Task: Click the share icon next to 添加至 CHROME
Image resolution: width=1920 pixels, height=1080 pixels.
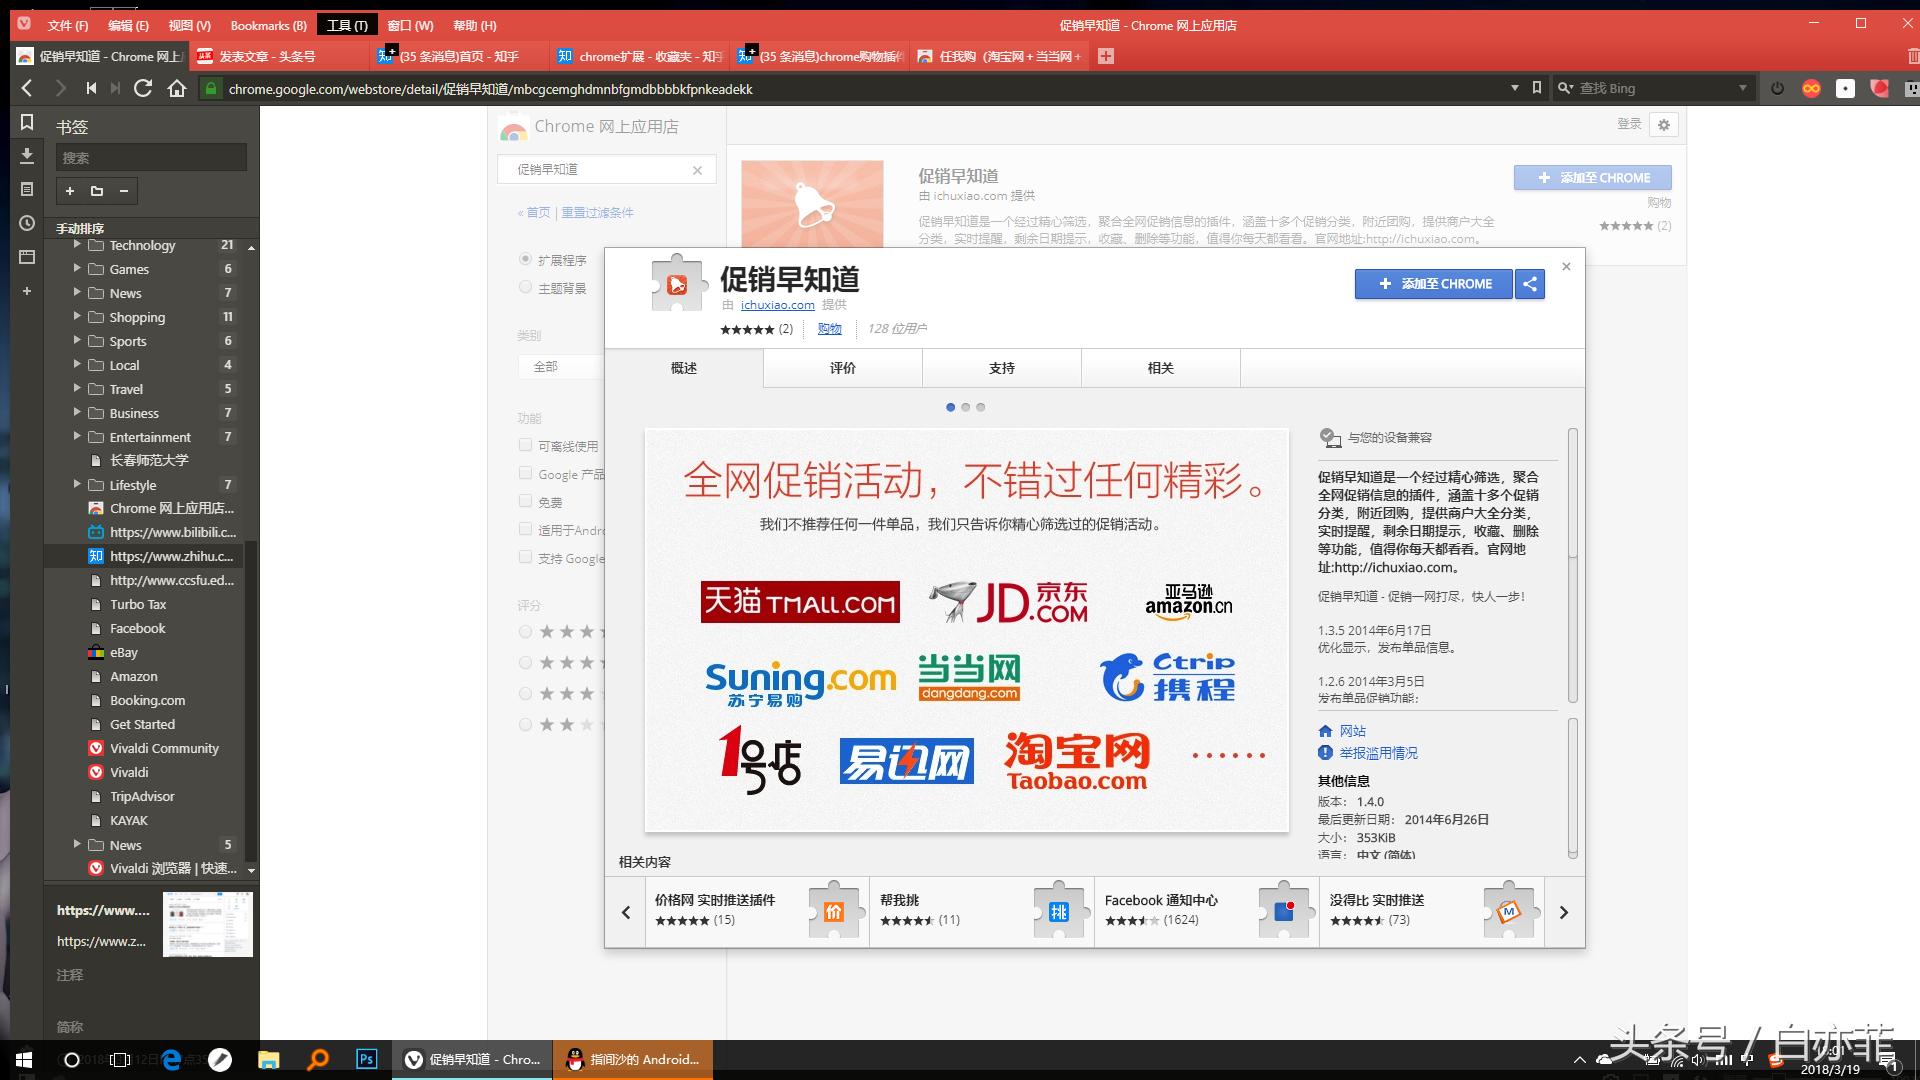Action: click(1529, 284)
